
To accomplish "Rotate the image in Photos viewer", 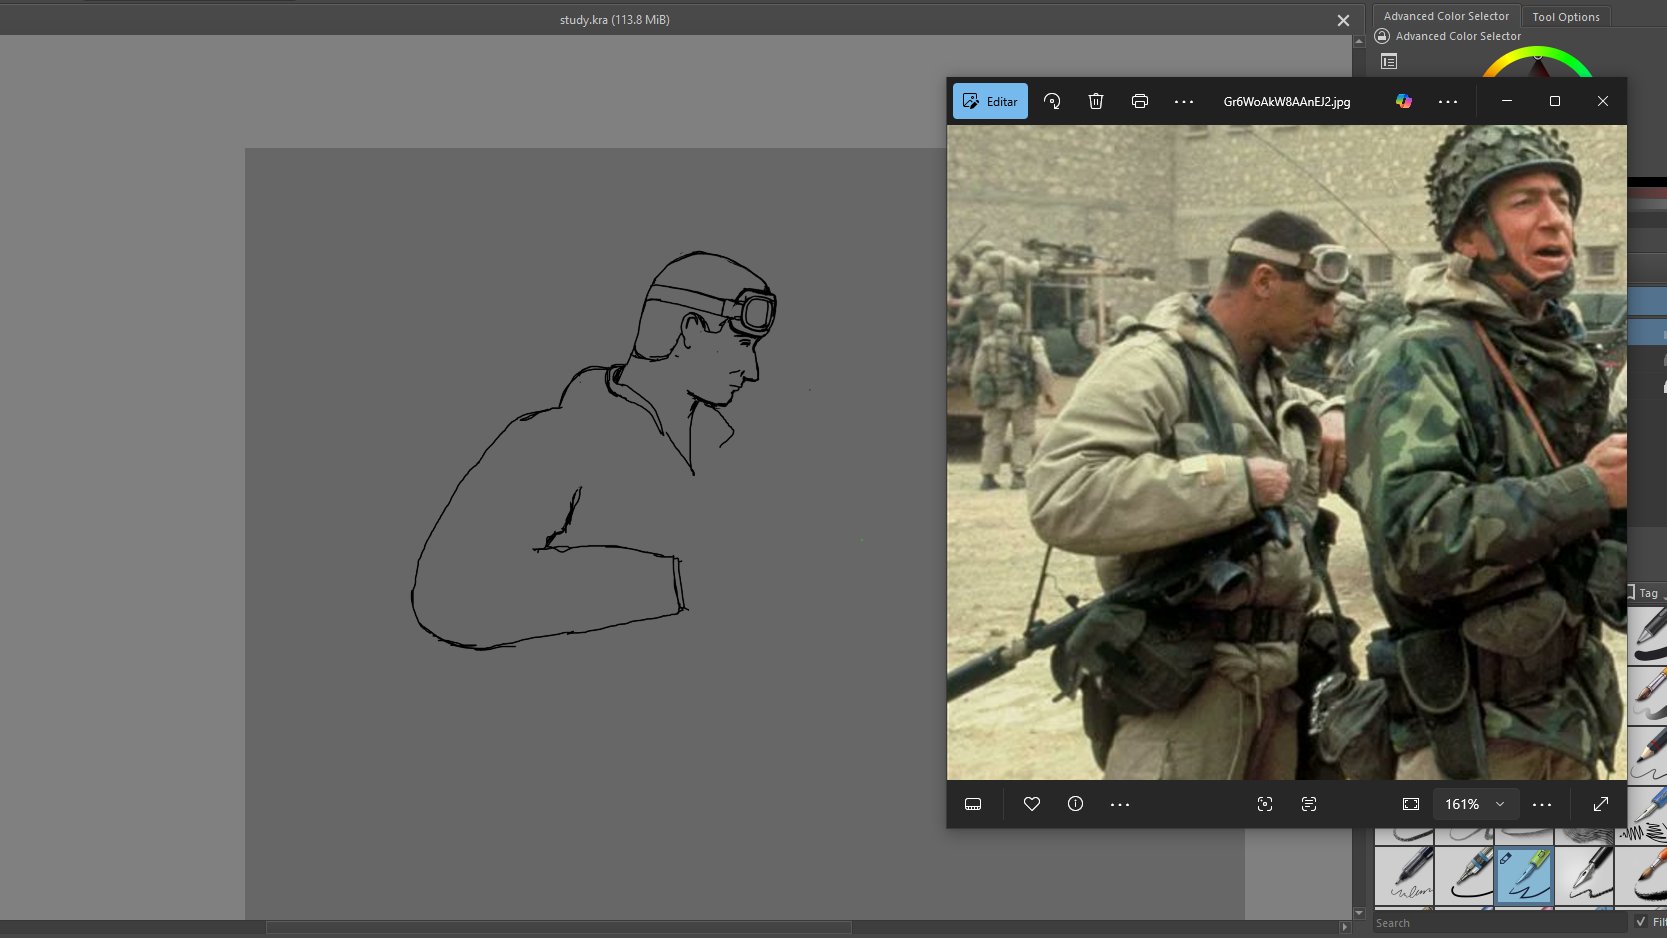I will 1052,101.
